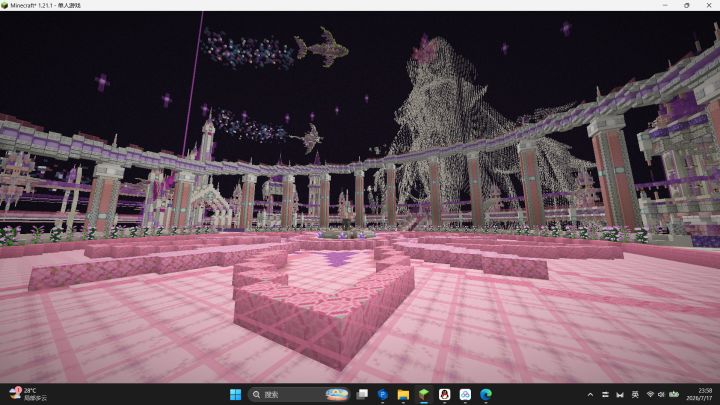Open the clock showing 23:58
The width and height of the screenshot is (720, 405).
pyautogui.click(x=699, y=394)
